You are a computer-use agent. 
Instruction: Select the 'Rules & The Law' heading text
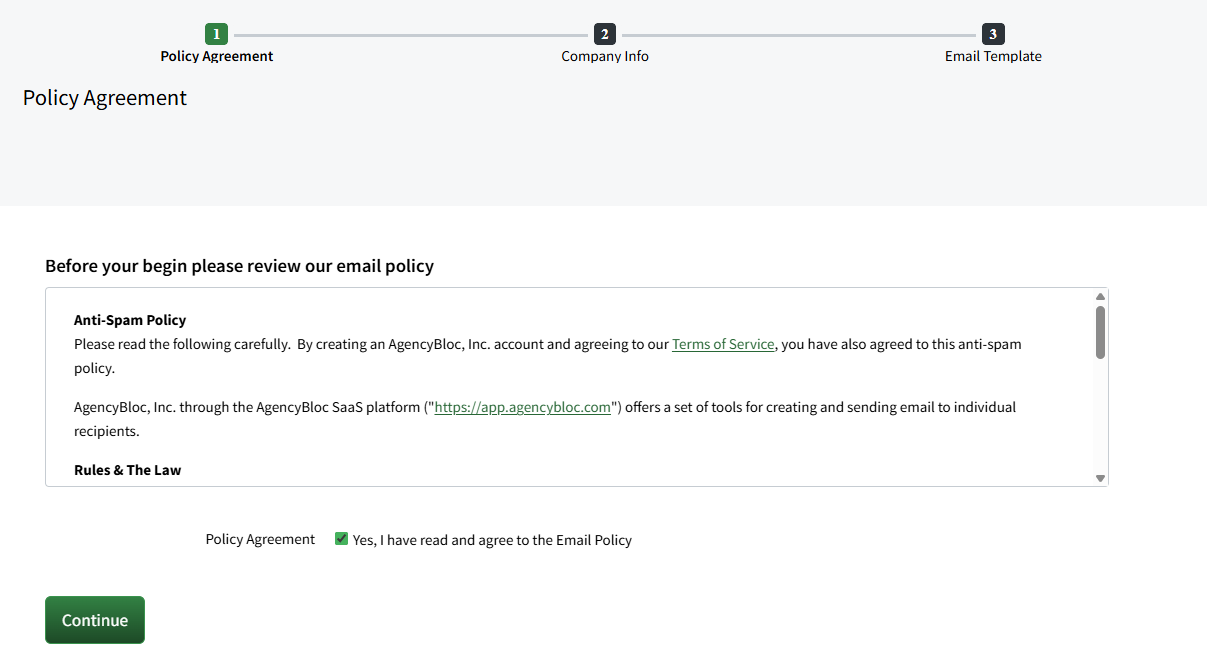[x=127, y=469]
